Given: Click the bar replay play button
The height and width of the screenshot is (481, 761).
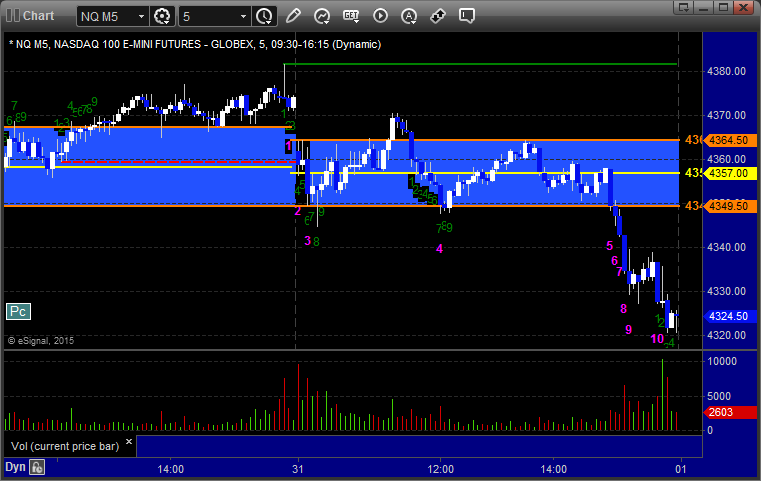Looking at the screenshot, I should [x=380, y=16].
